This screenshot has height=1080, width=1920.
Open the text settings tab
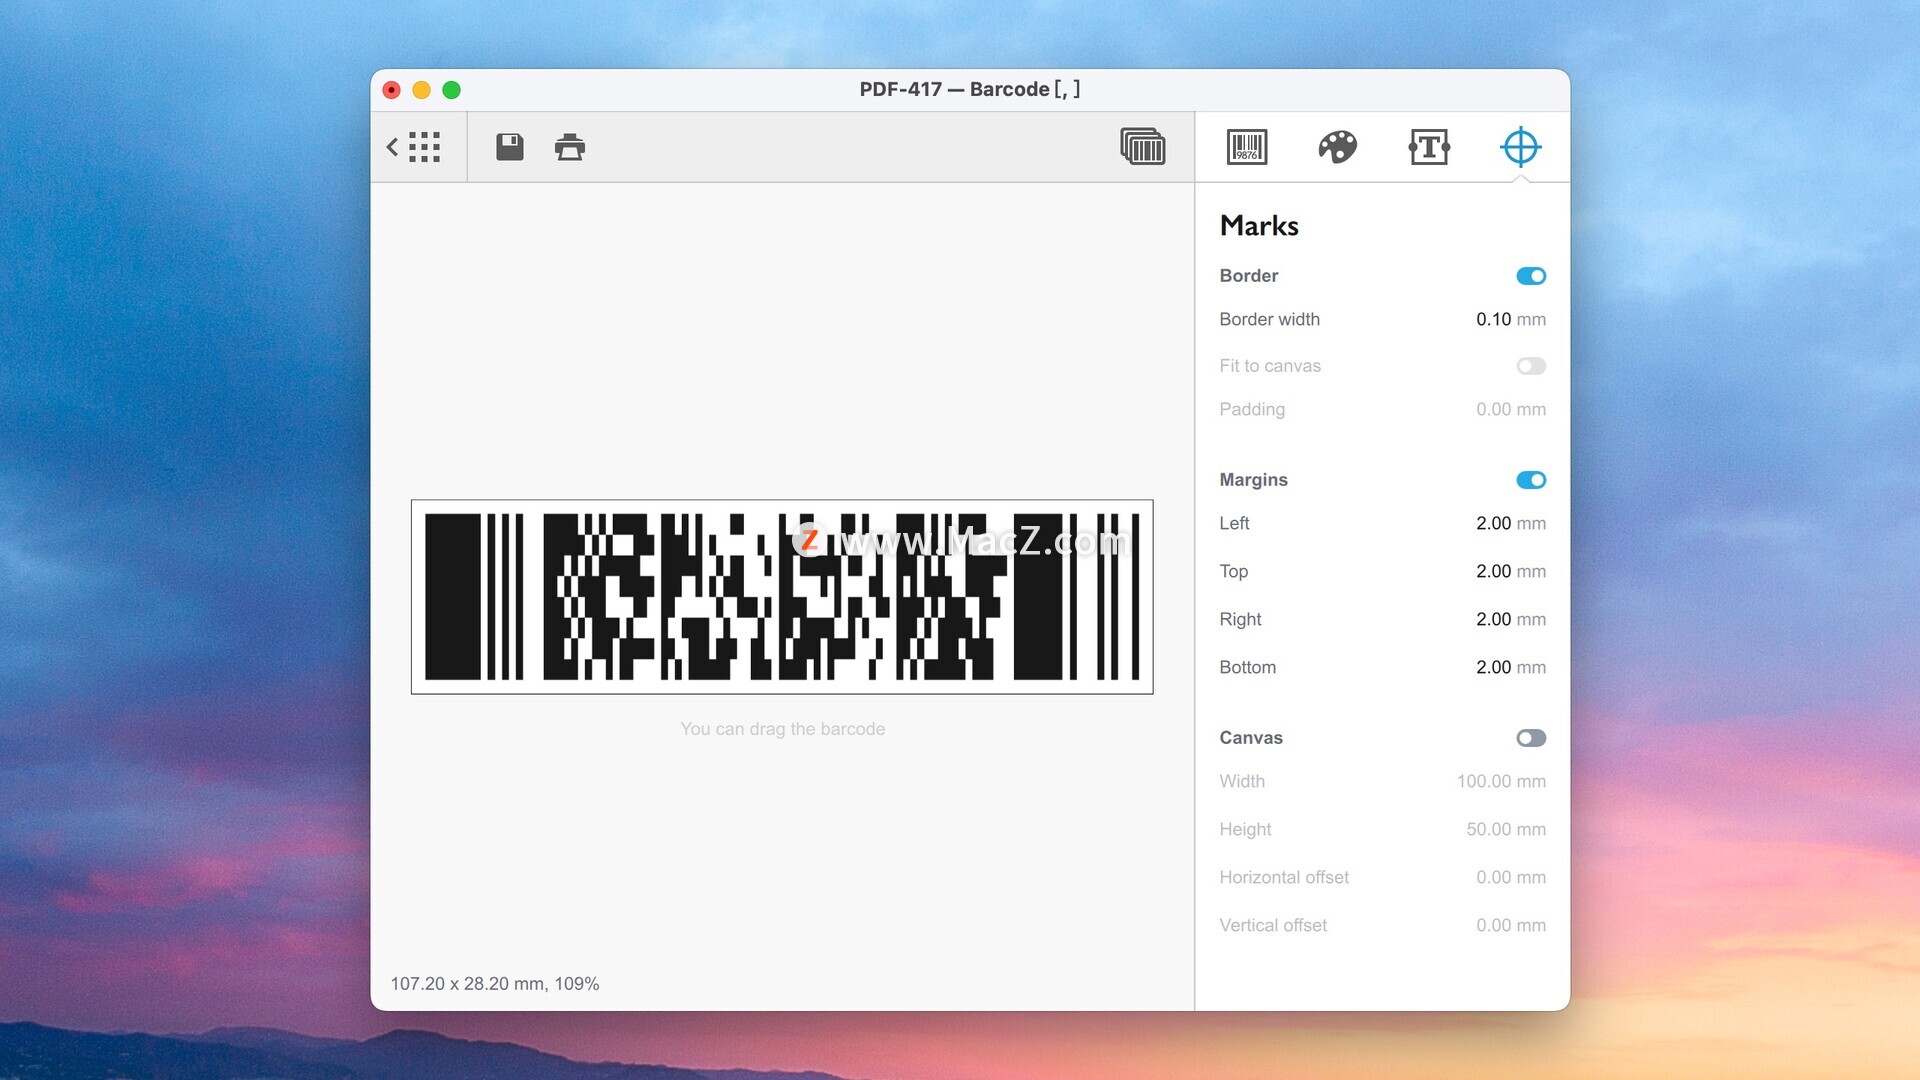pyautogui.click(x=1429, y=147)
